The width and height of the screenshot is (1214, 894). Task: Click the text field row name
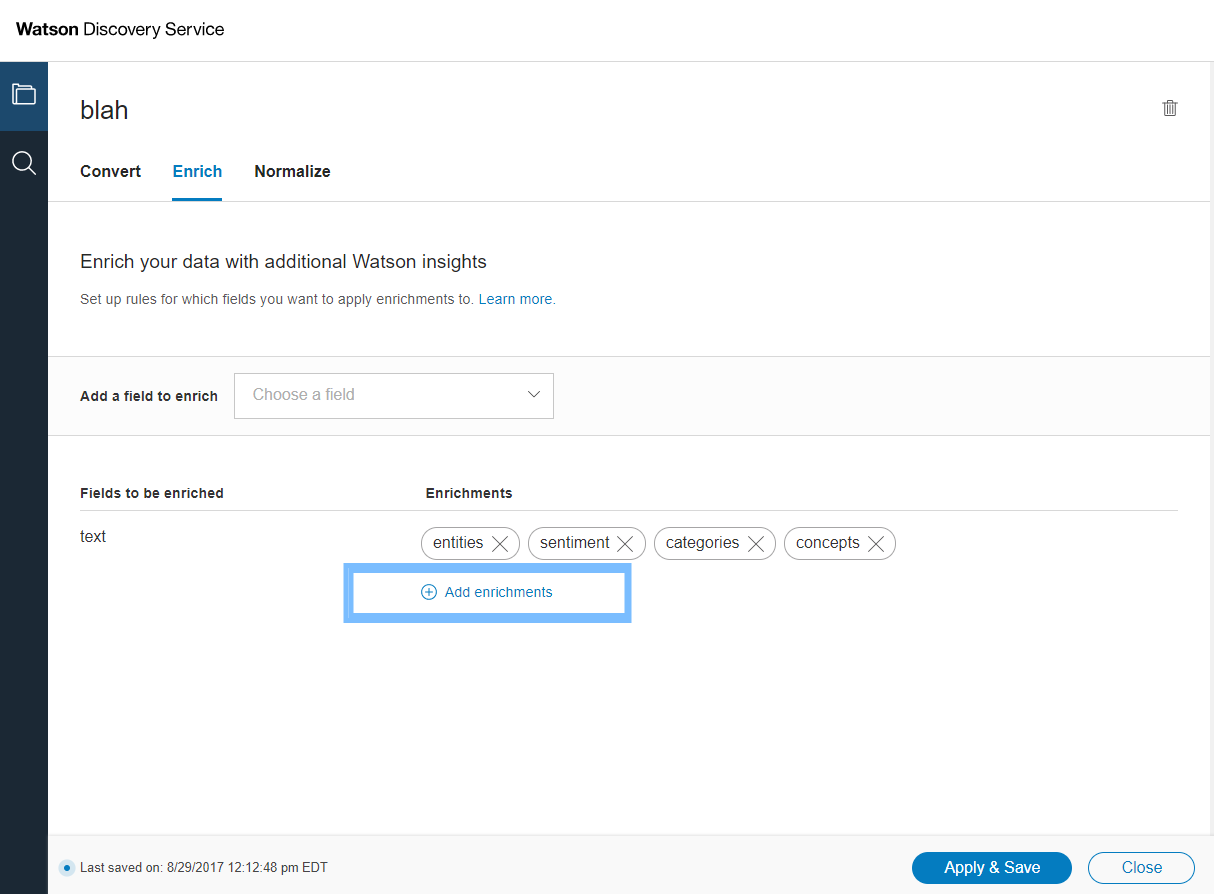tap(93, 536)
